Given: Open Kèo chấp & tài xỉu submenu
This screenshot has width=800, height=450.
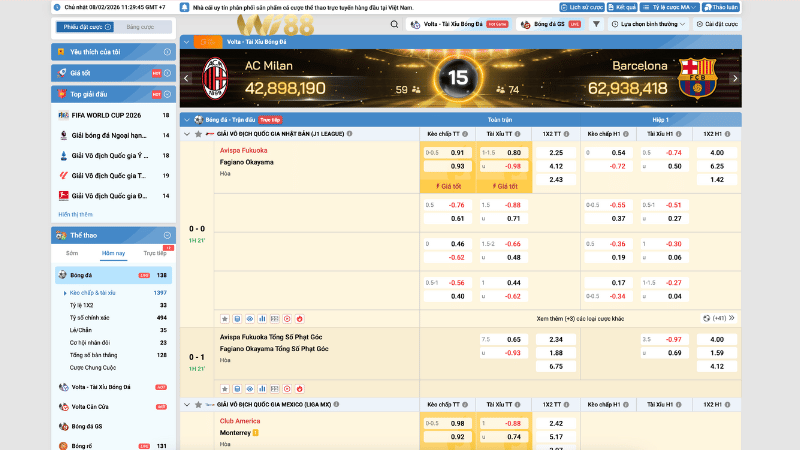Looking at the screenshot, I should 92,293.
